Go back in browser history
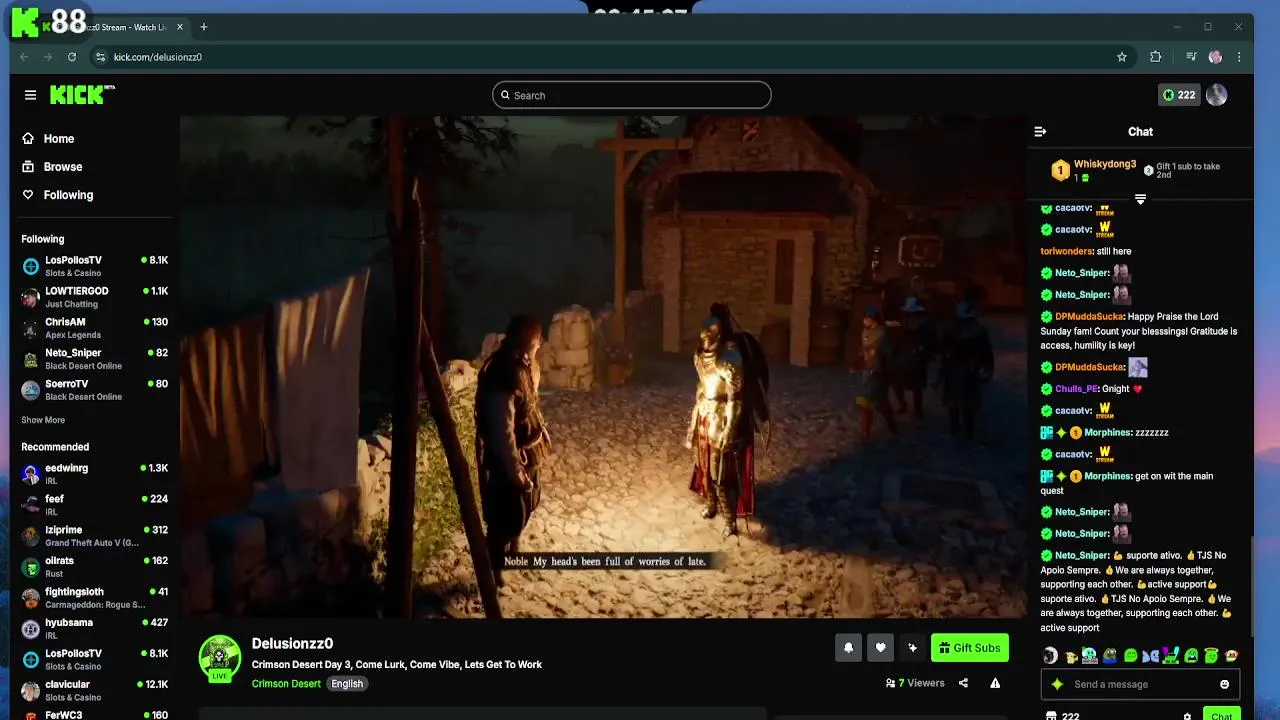 (x=24, y=57)
